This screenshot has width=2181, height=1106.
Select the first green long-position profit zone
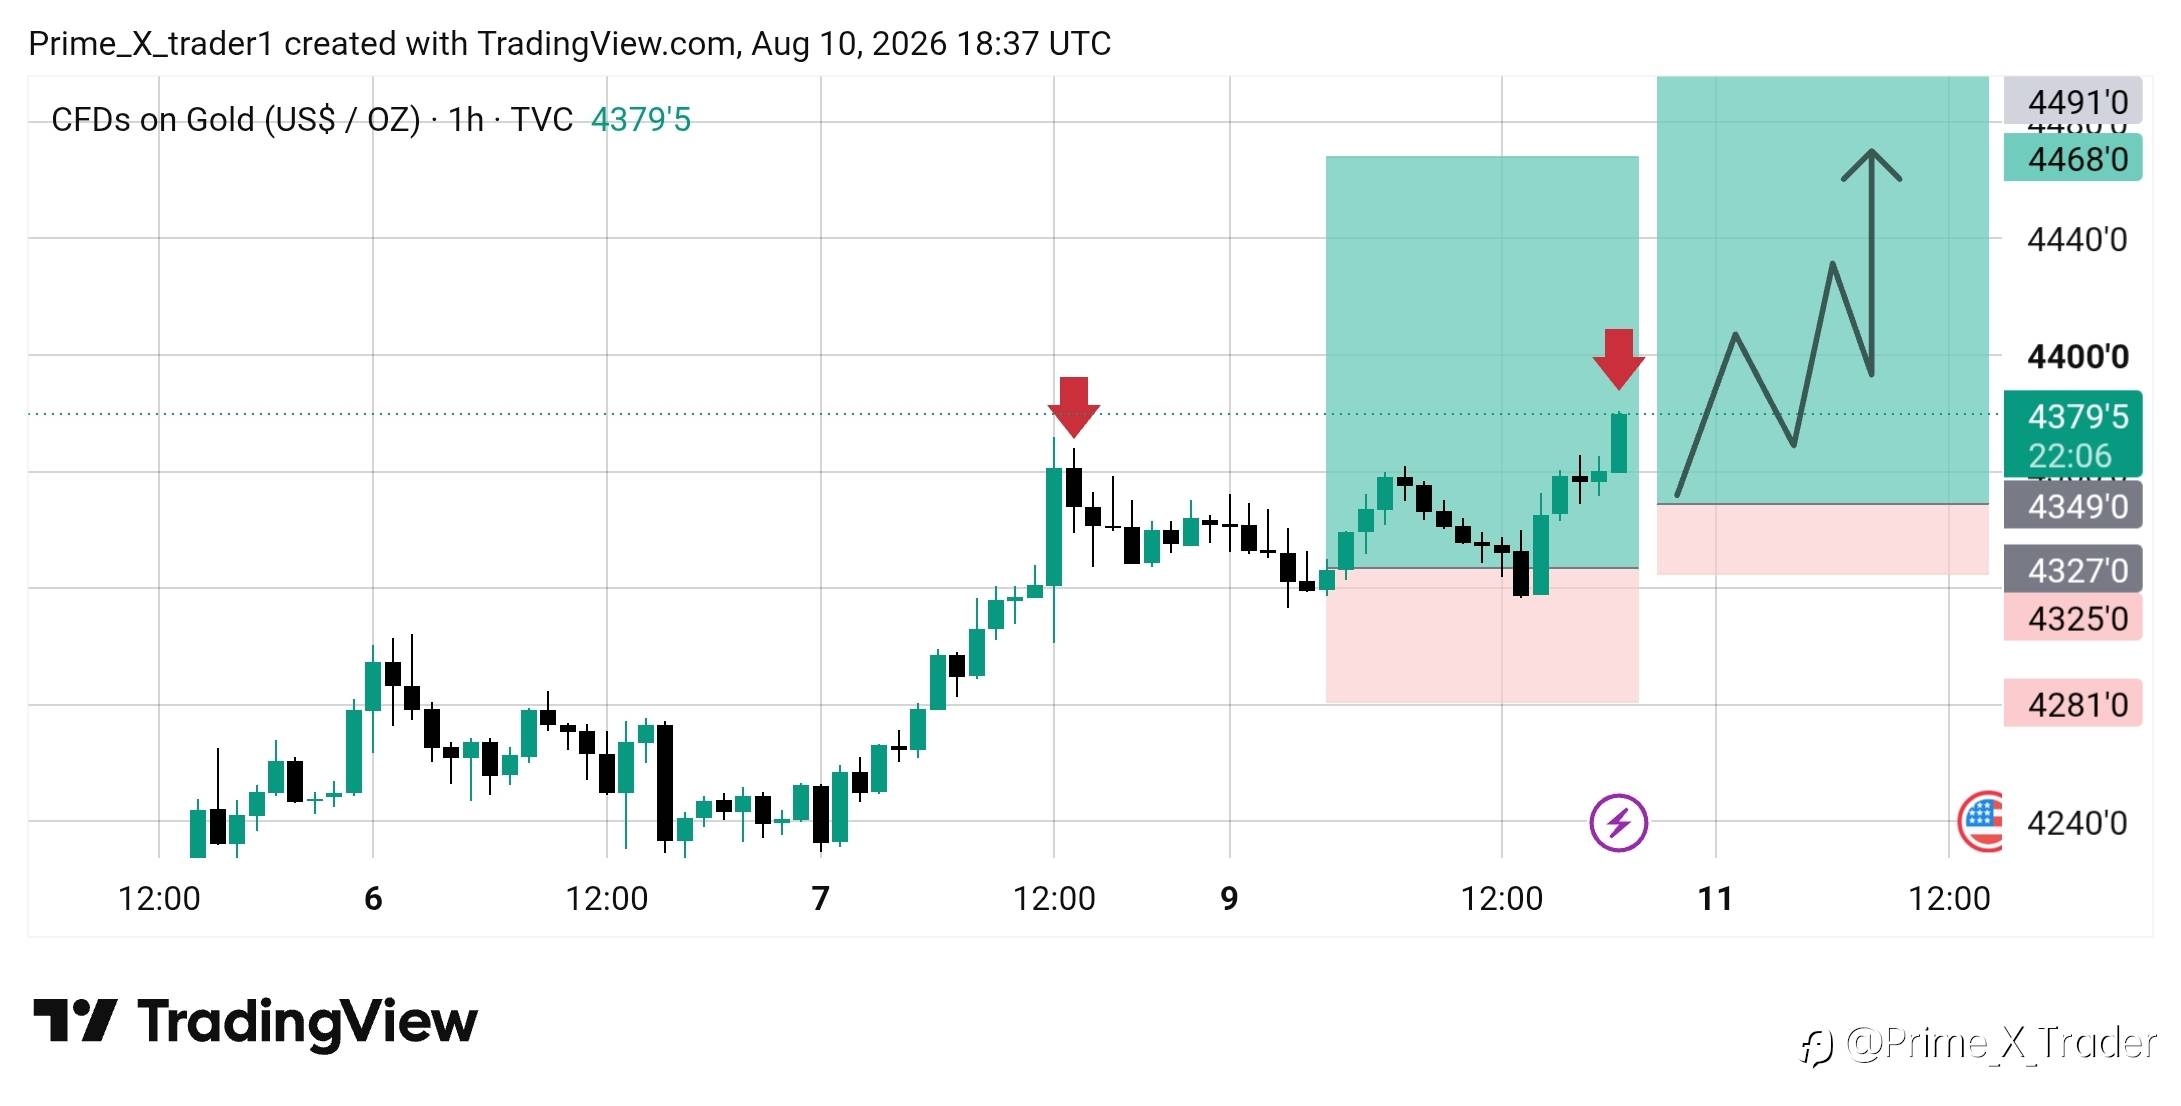click(1482, 362)
